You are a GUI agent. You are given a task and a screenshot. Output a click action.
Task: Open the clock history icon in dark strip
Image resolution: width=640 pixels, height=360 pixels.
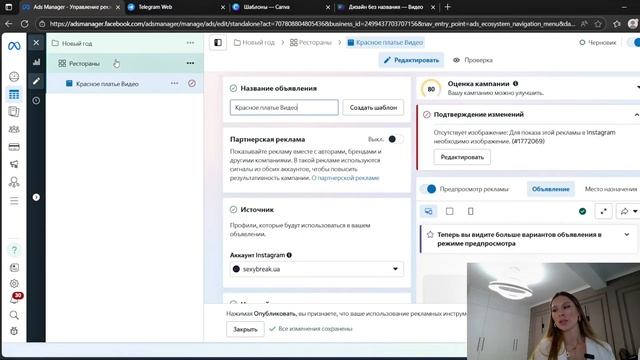tap(36, 100)
